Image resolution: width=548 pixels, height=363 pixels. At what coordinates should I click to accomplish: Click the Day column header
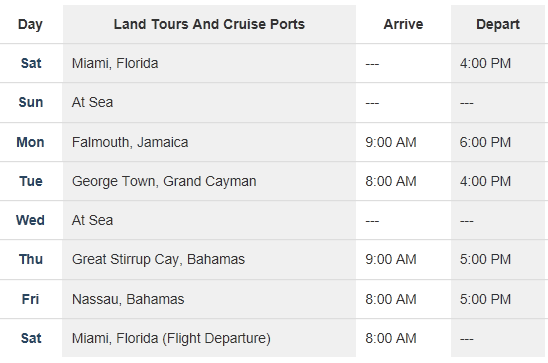30,24
